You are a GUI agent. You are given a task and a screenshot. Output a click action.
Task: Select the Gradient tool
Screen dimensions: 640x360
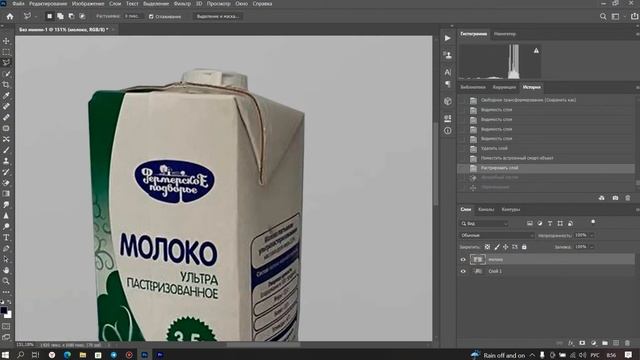6,194
